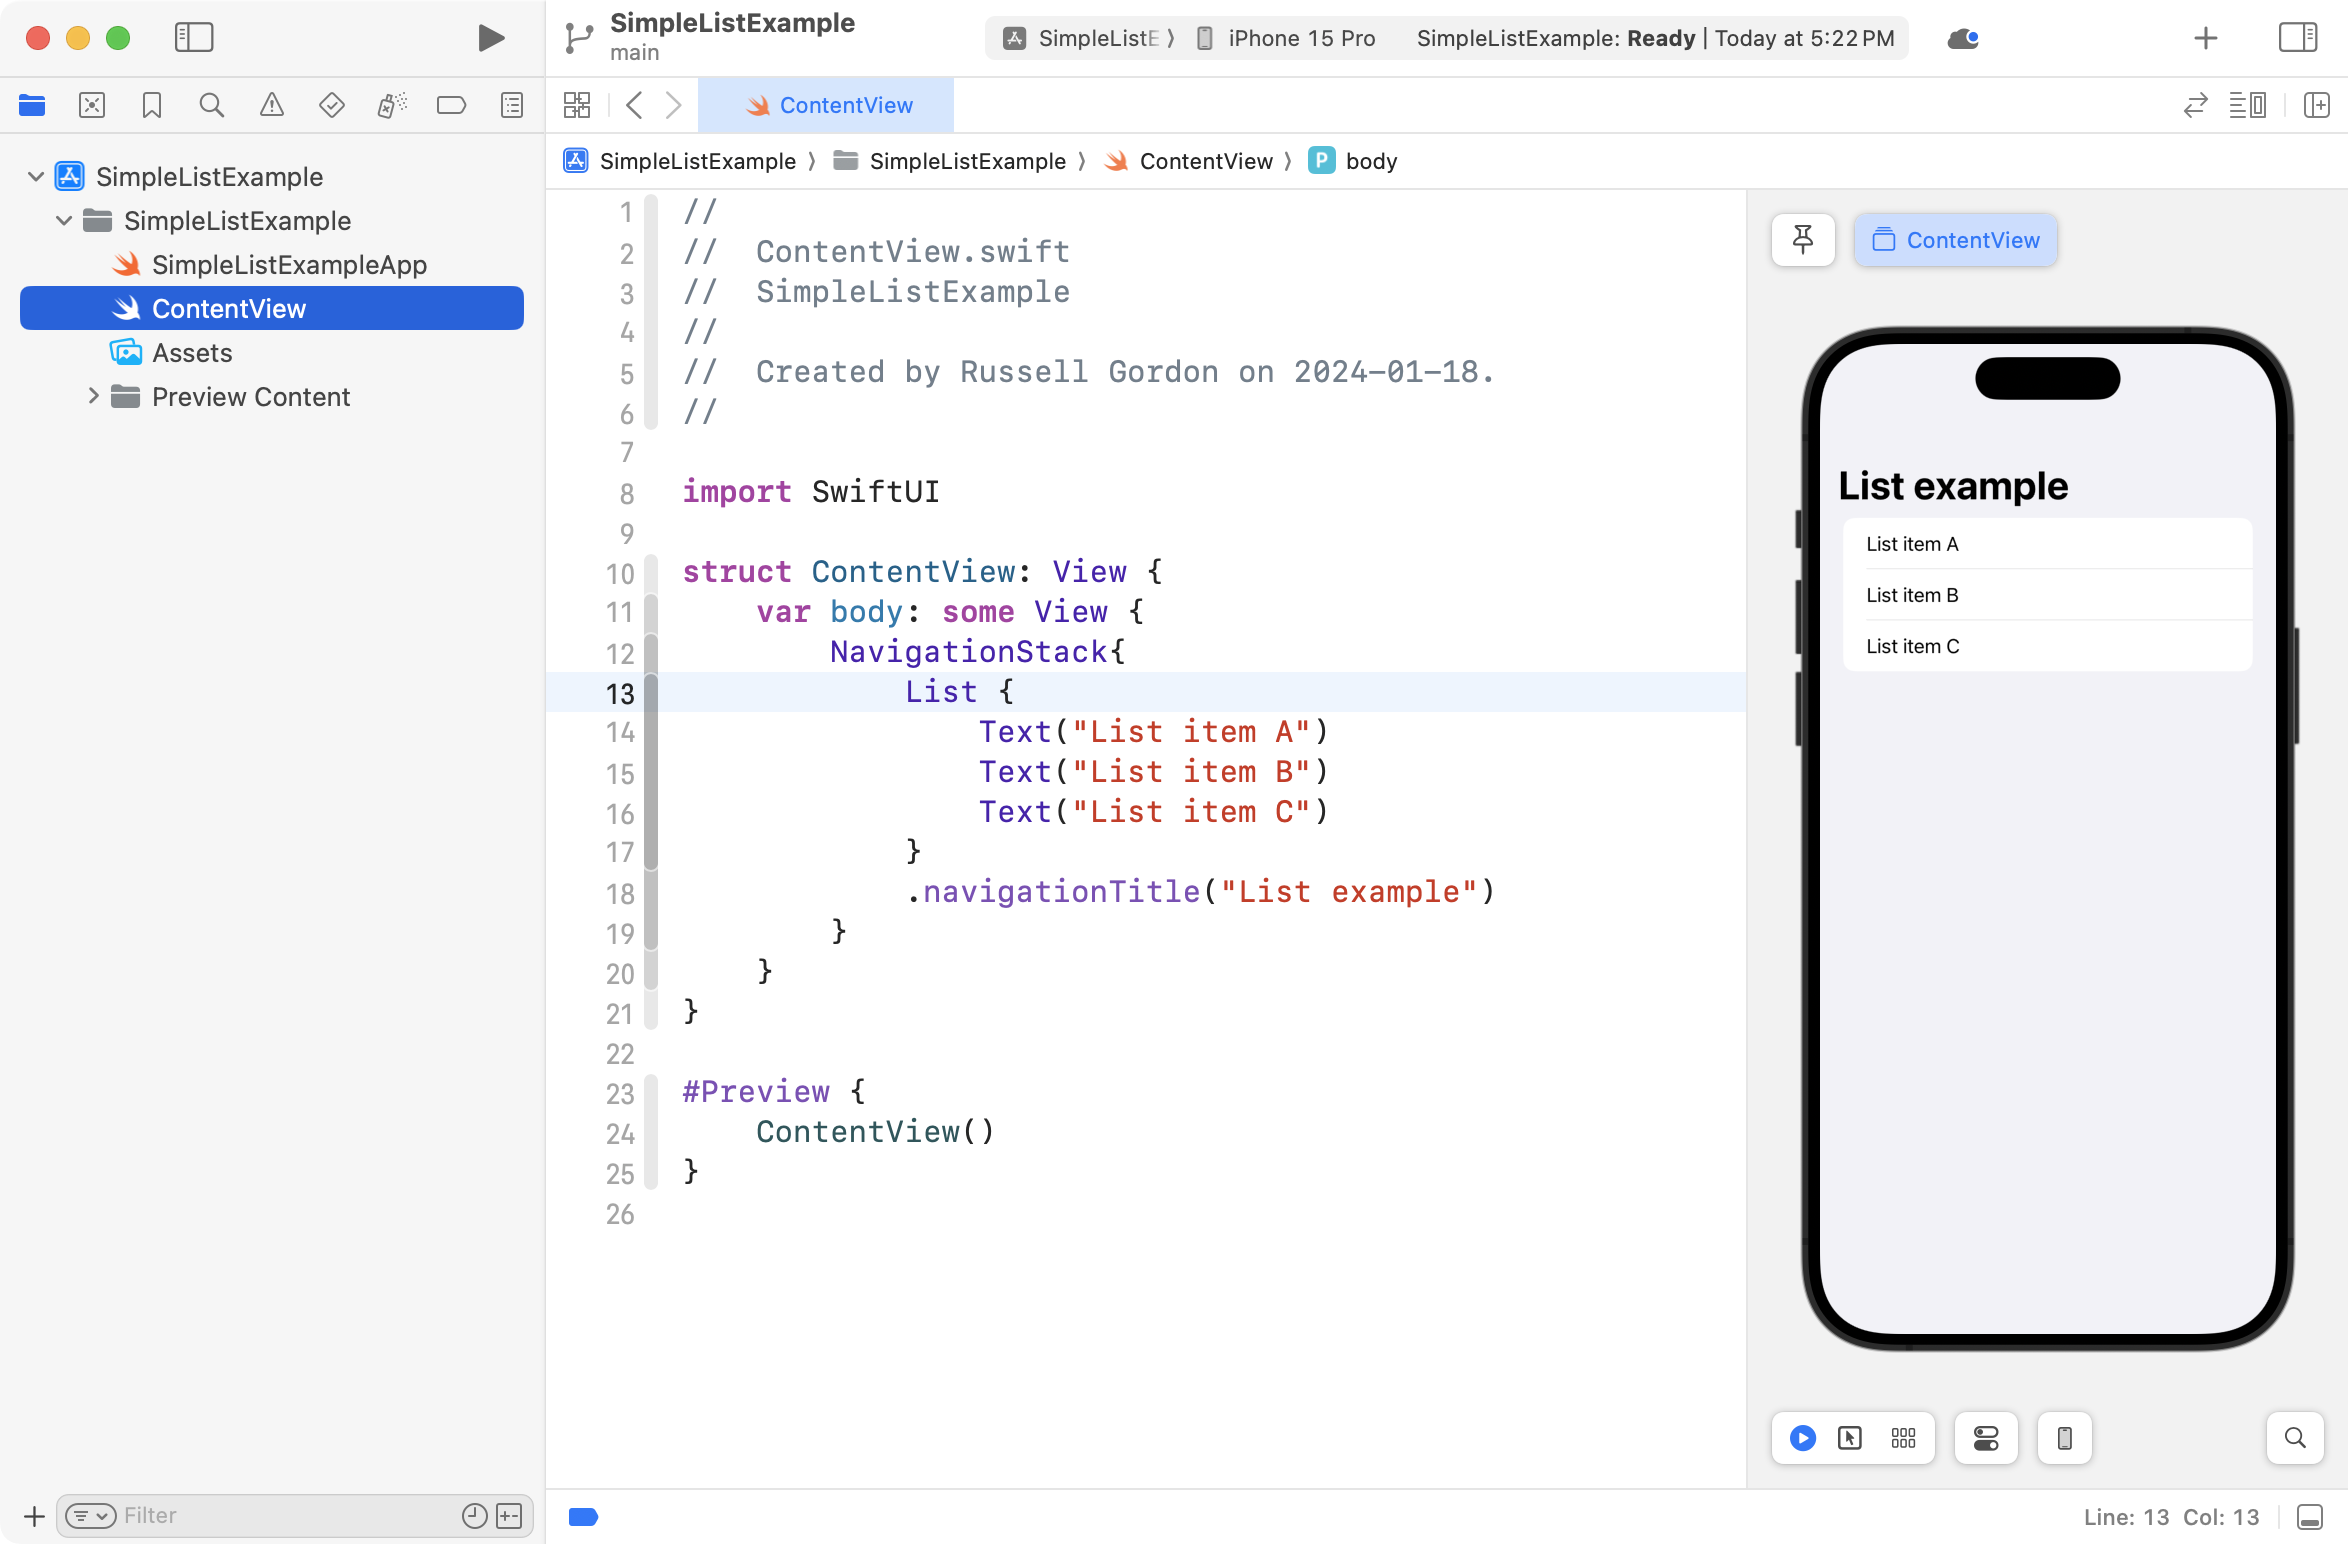Zoom preview using magnifier button
This screenshot has height=1544, width=2348.
(2295, 1438)
